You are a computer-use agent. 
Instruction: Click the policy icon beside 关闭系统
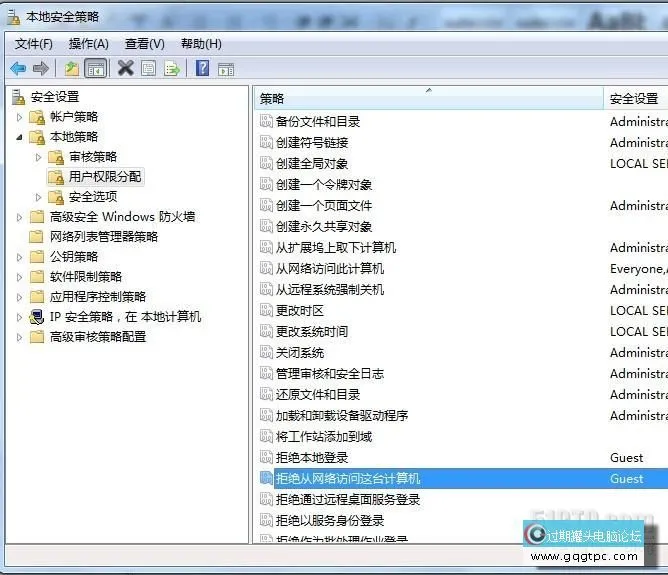click(x=266, y=352)
